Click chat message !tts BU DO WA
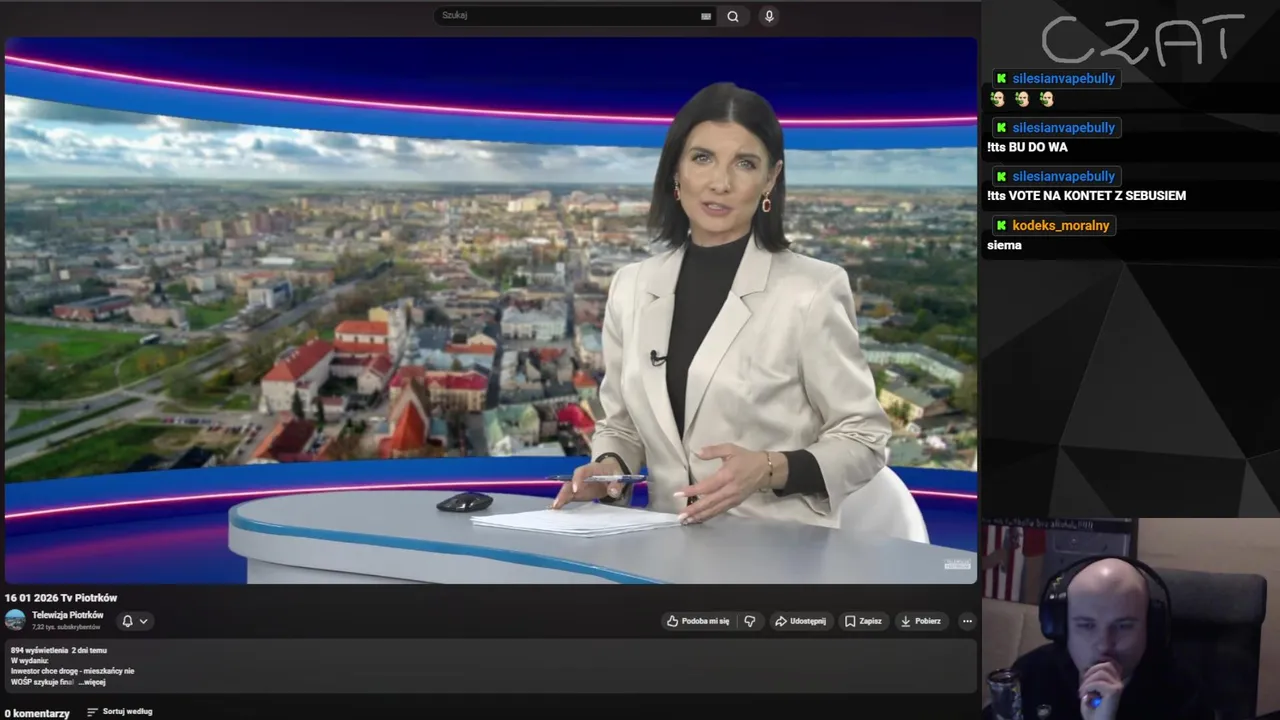 (x=1027, y=147)
